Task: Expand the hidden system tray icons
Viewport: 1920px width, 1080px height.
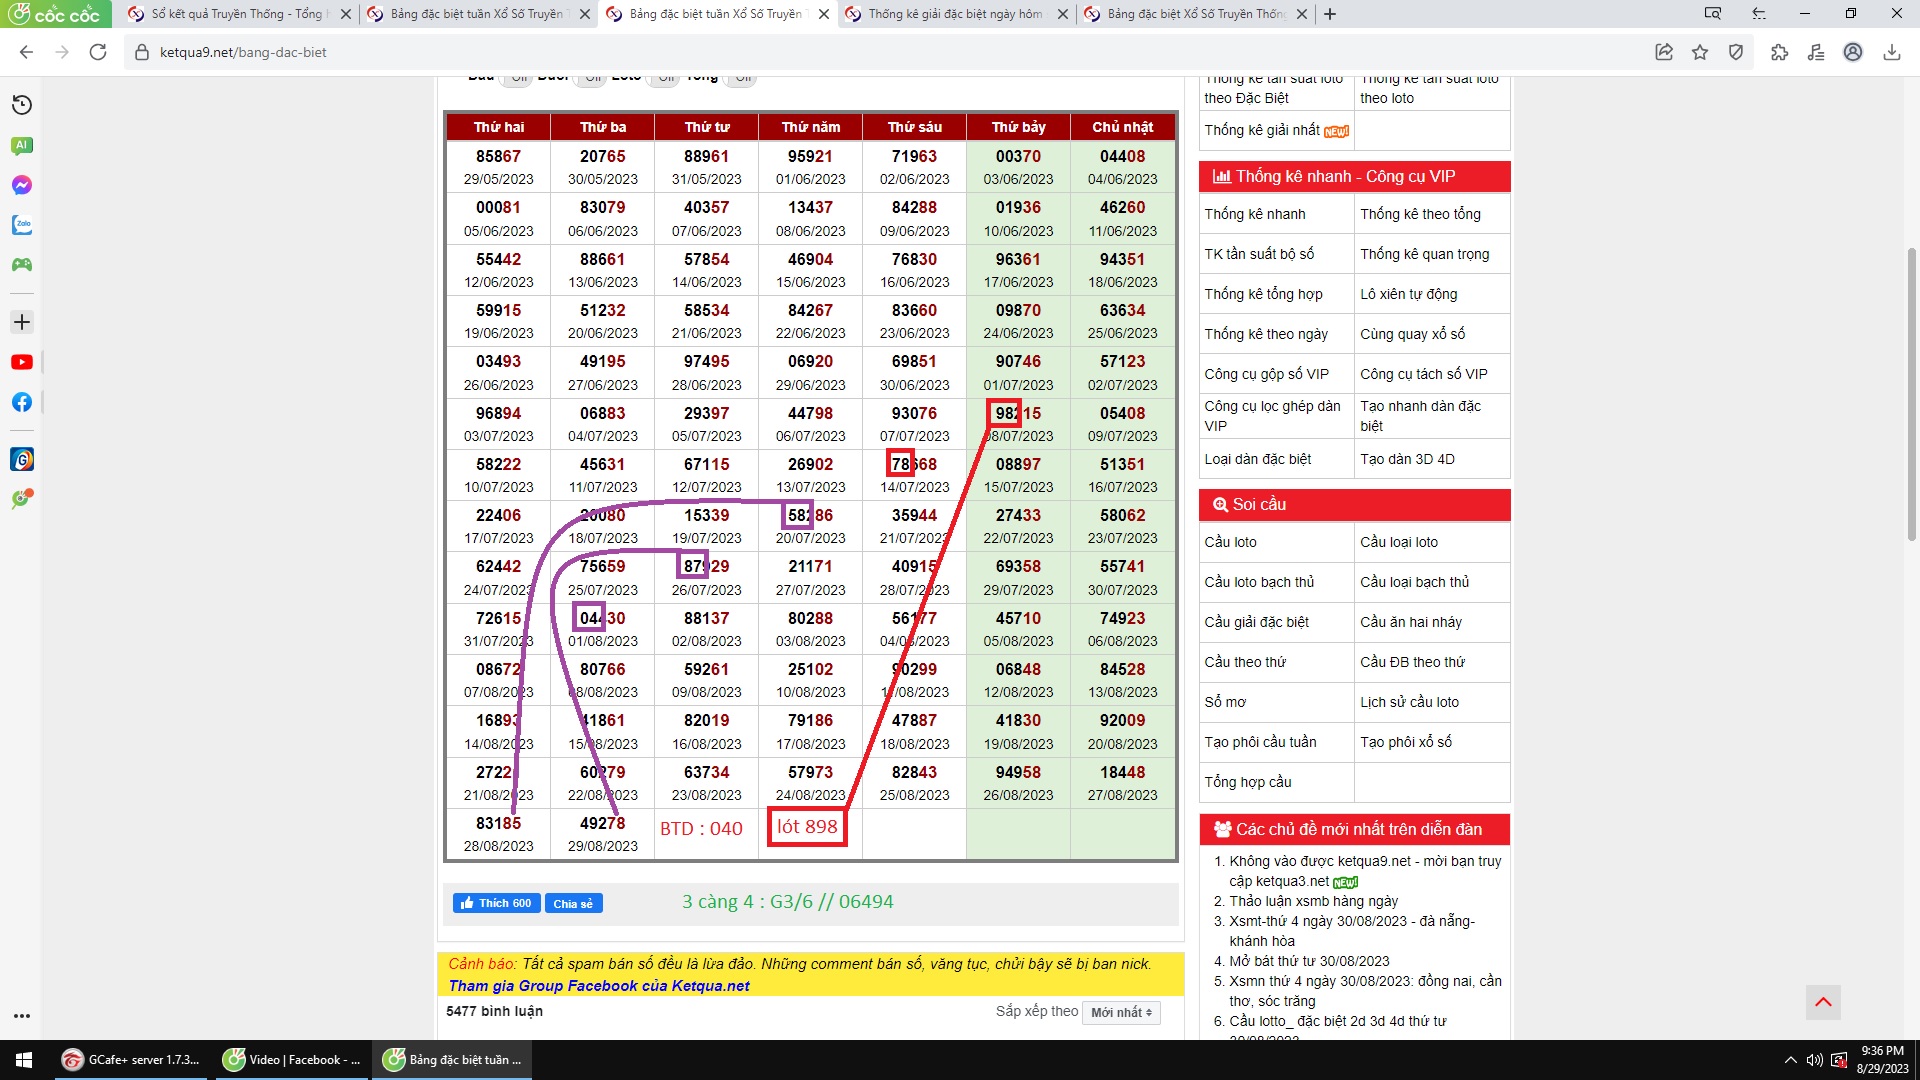Action: pos(1790,1060)
